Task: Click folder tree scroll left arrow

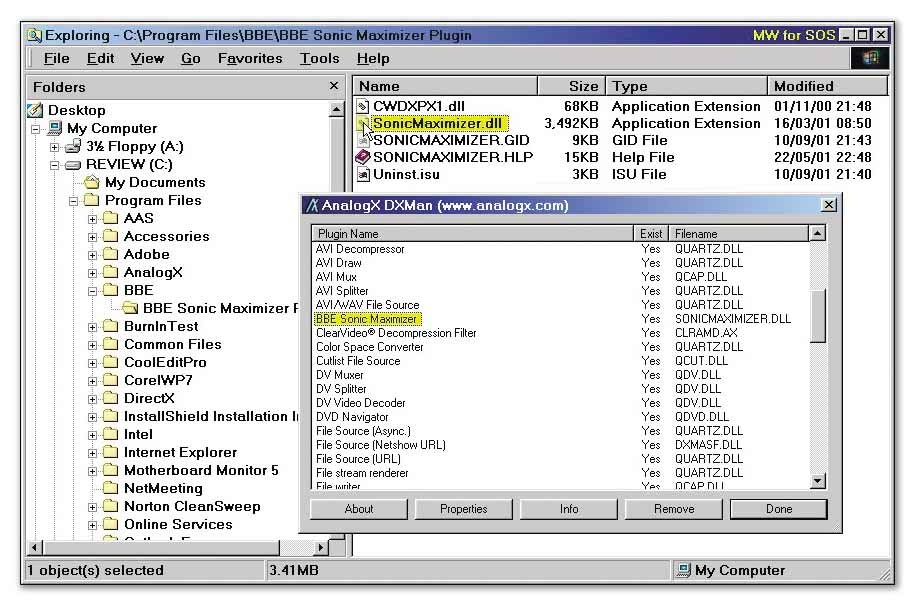Action: coord(35,547)
